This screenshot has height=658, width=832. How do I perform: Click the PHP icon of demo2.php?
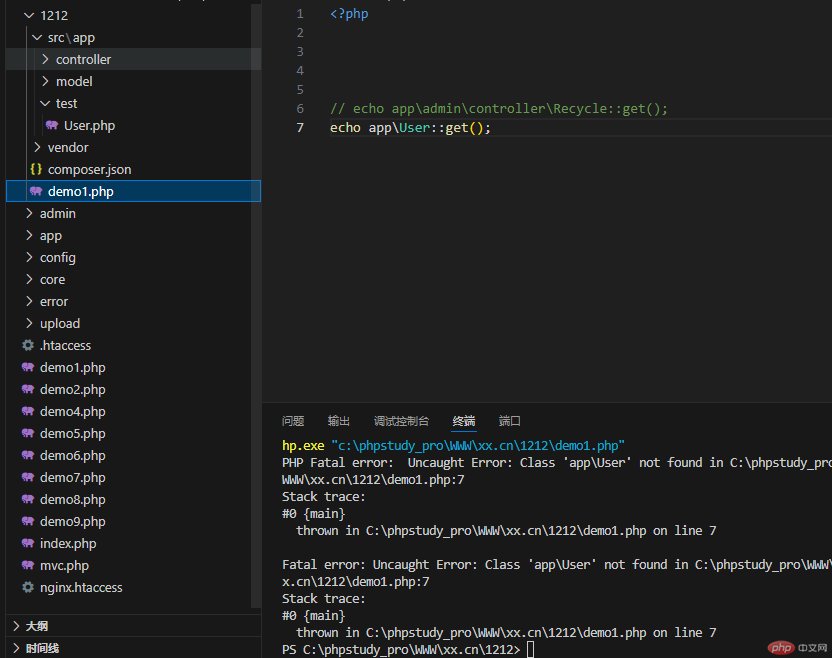tap(28, 389)
